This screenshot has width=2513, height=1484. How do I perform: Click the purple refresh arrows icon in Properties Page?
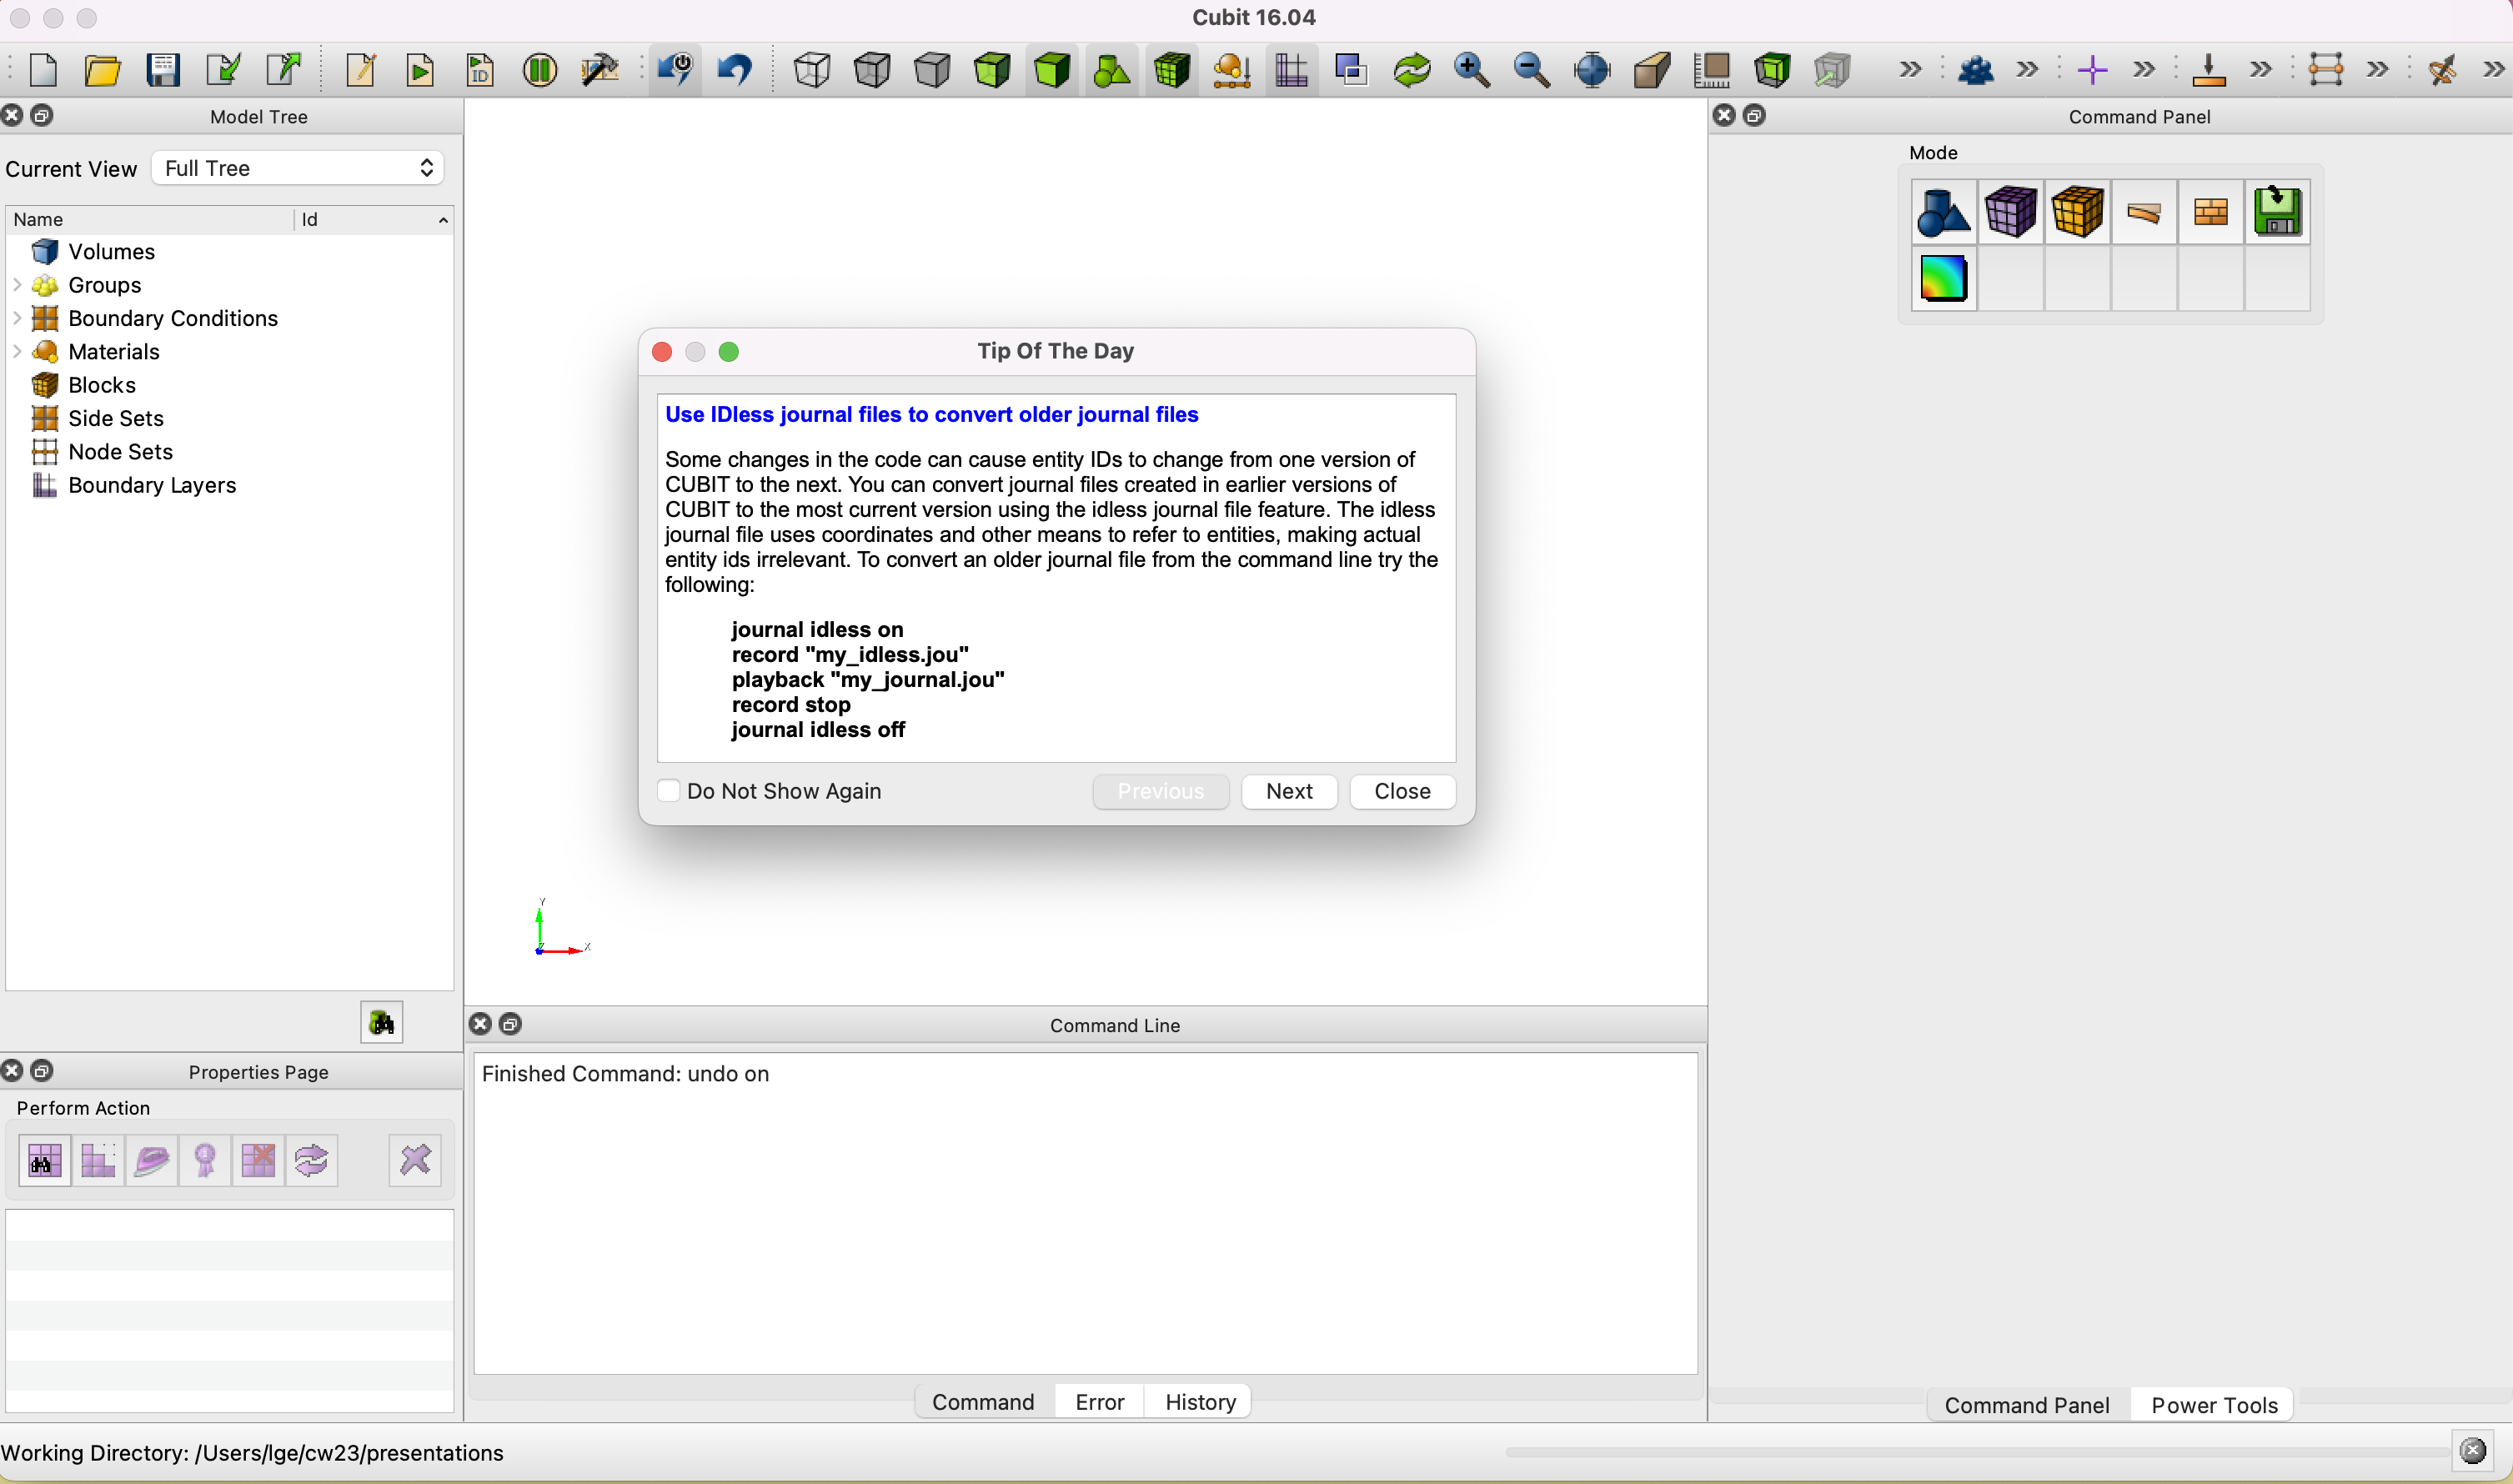pos(312,1160)
